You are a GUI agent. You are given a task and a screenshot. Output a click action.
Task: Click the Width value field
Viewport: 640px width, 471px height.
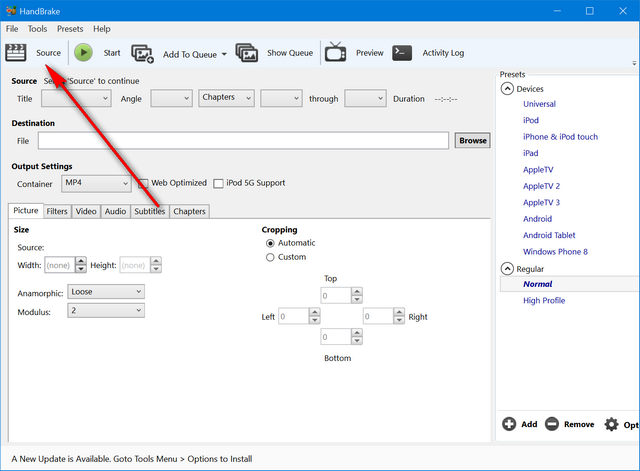[60, 265]
